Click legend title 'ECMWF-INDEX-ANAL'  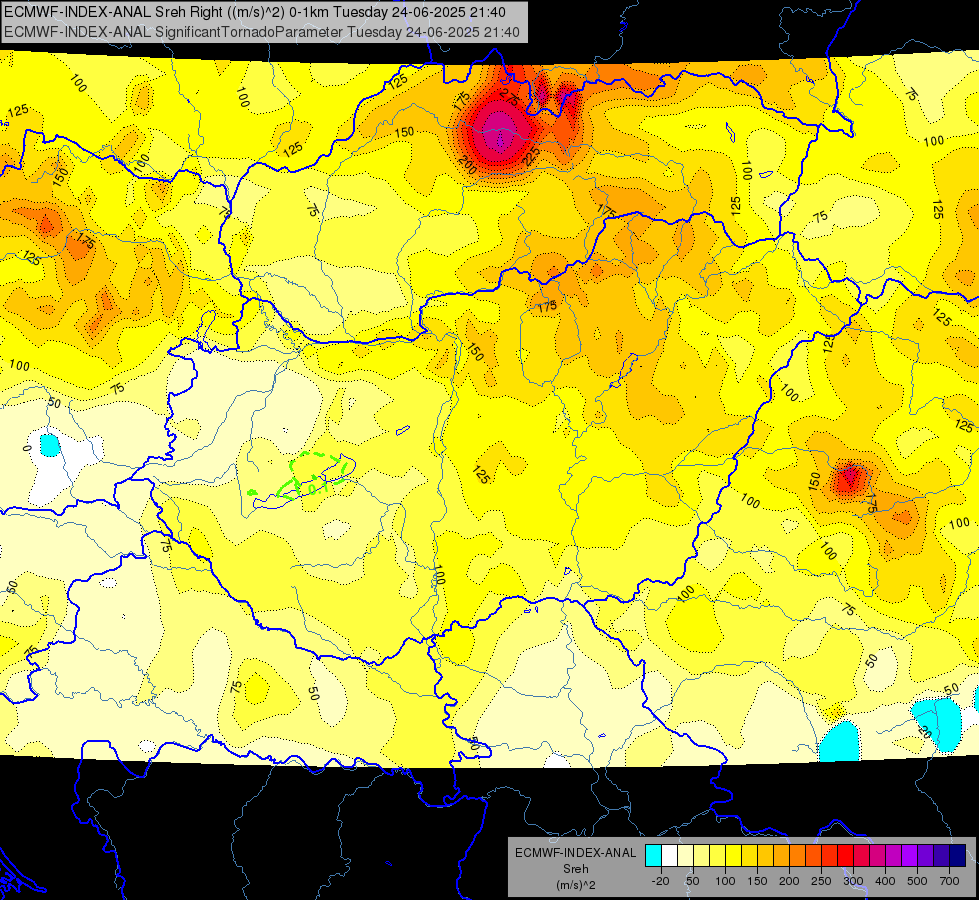576,853
